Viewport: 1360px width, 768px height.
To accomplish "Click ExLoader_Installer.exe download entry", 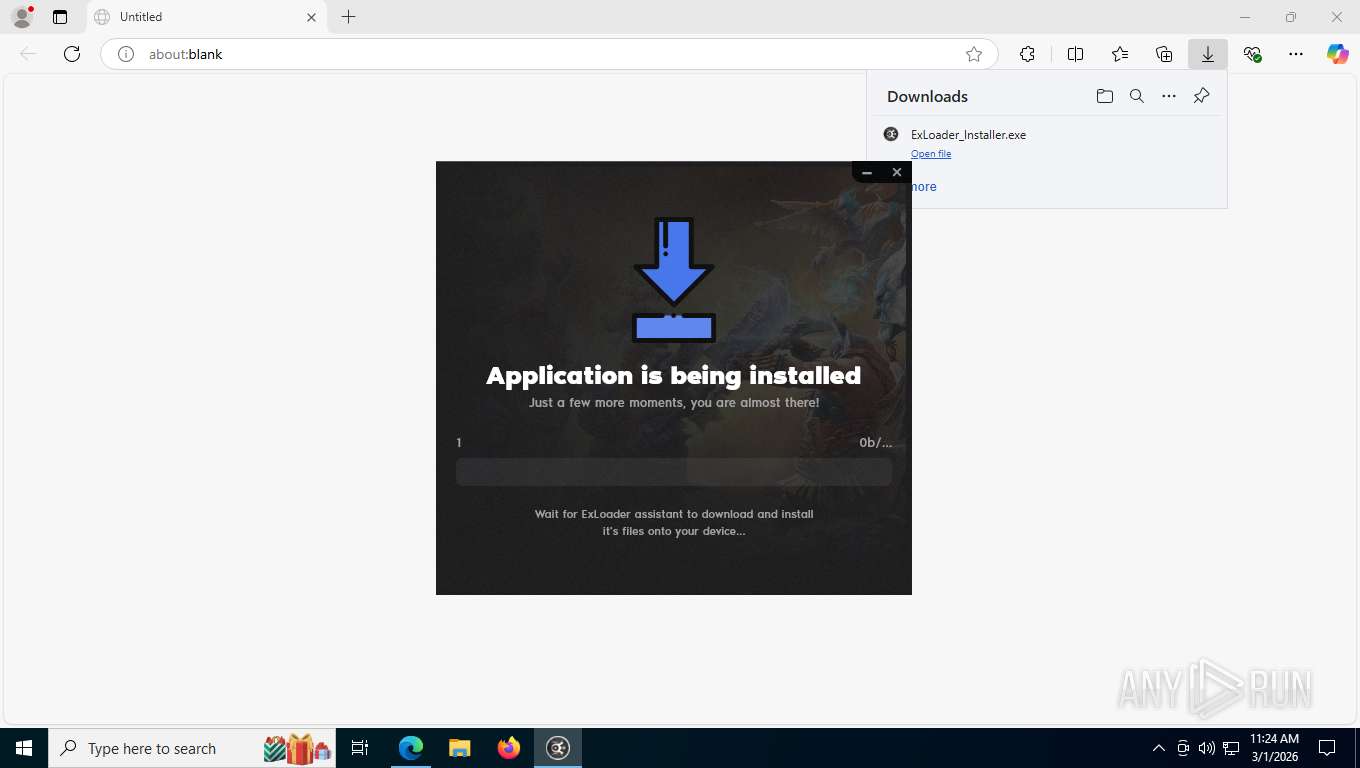I will point(1046,142).
